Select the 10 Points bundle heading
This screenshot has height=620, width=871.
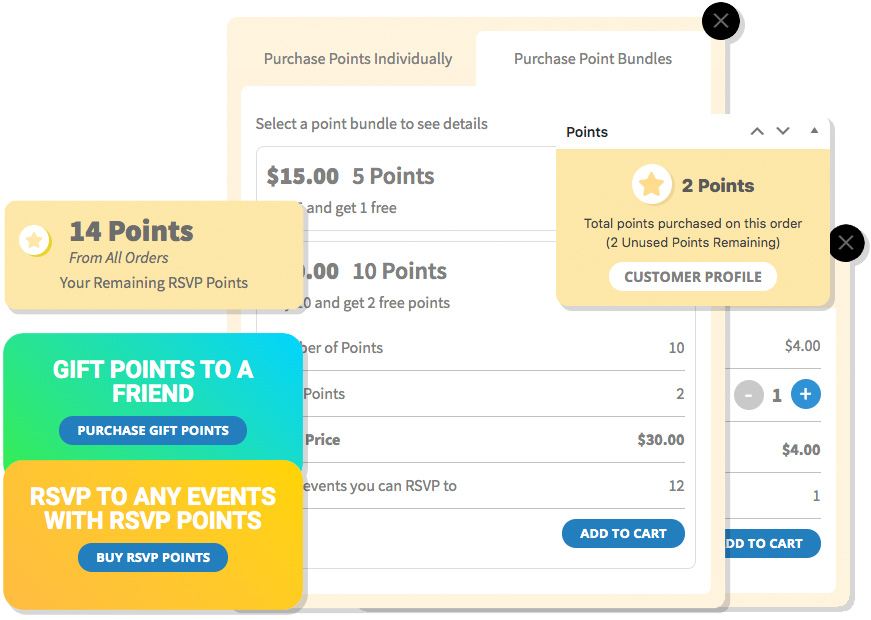tap(400, 271)
